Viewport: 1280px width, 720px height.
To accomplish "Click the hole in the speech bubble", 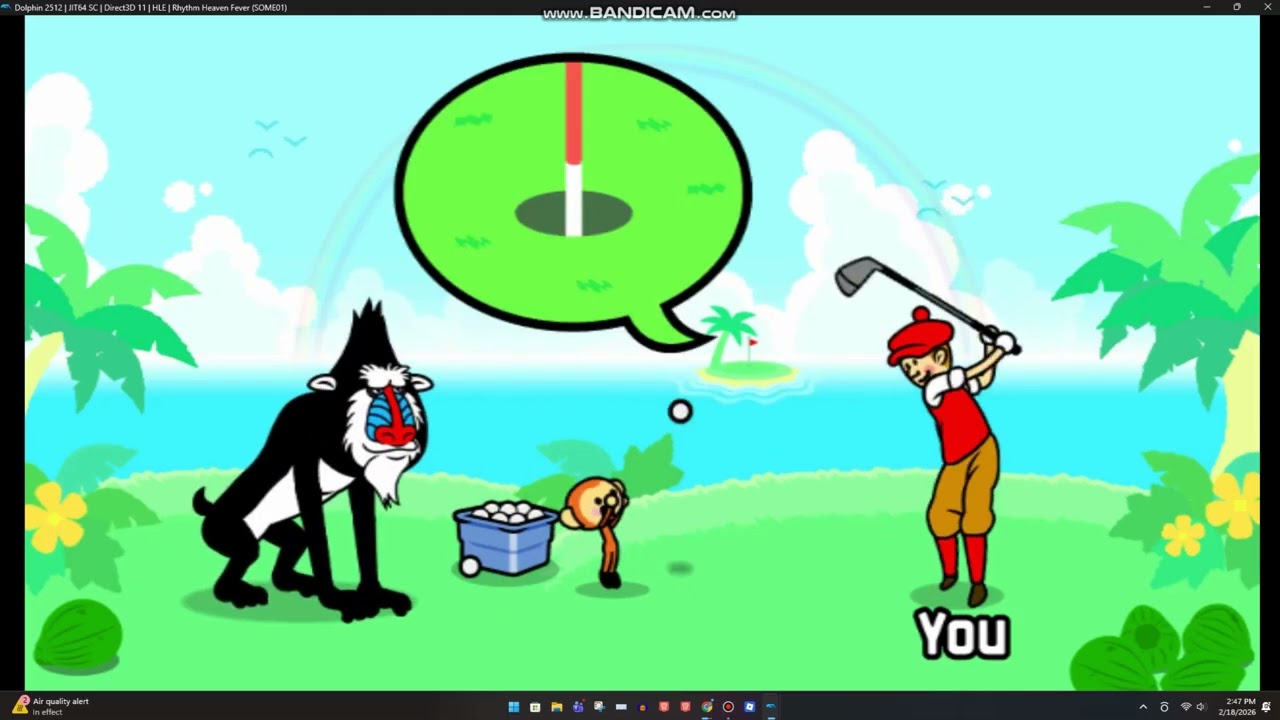I will pyautogui.click(x=574, y=214).
